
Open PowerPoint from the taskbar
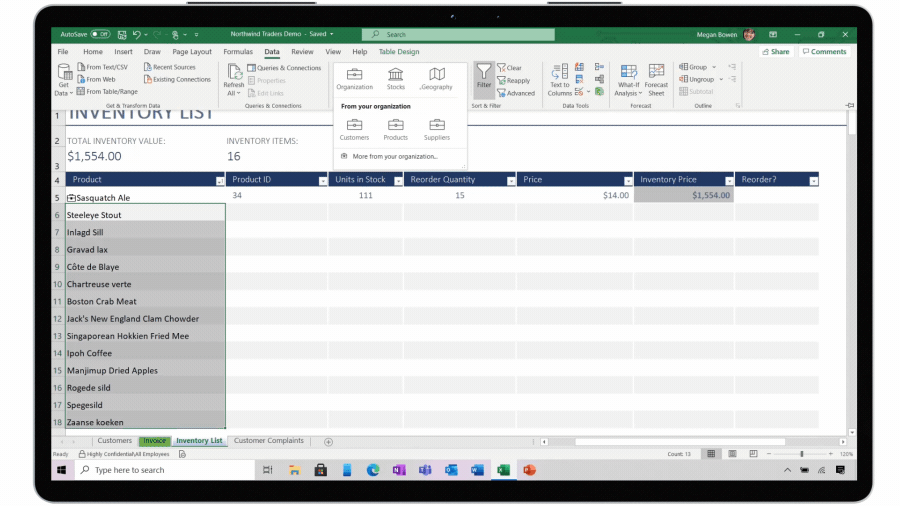(x=529, y=470)
